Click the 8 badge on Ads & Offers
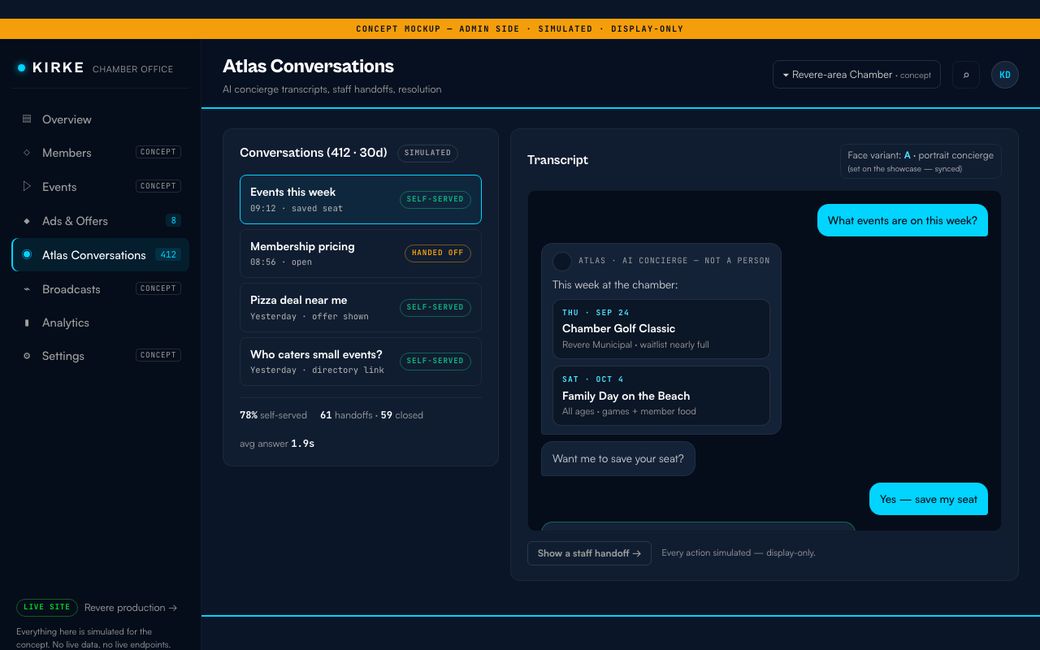The width and height of the screenshot is (1040, 650). 173,220
